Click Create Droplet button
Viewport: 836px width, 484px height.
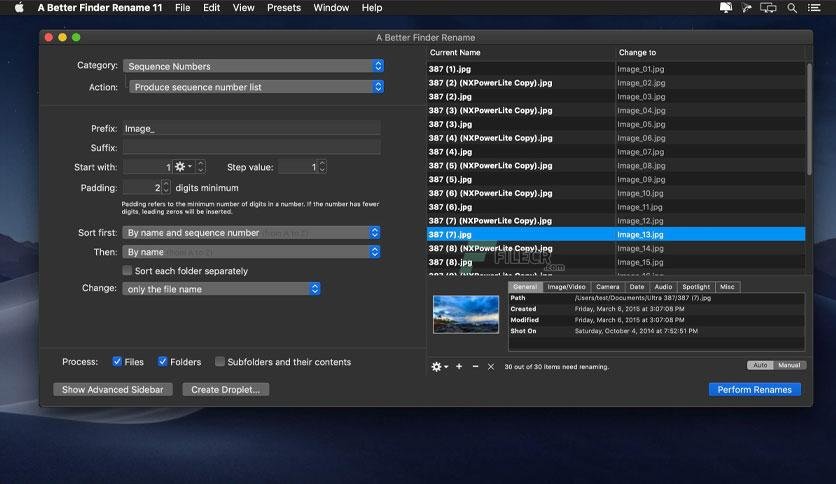pyautogui.click(x=226, y=390)
